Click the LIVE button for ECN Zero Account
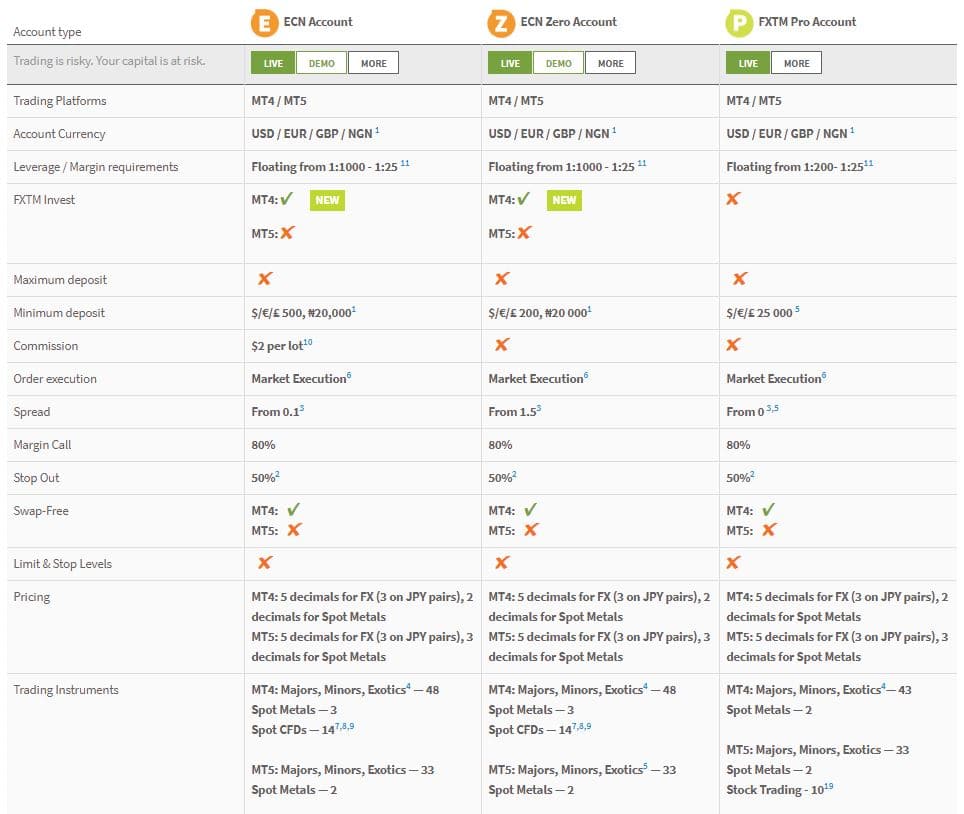This screenshot has width=964, height=814. pos(509,62)
